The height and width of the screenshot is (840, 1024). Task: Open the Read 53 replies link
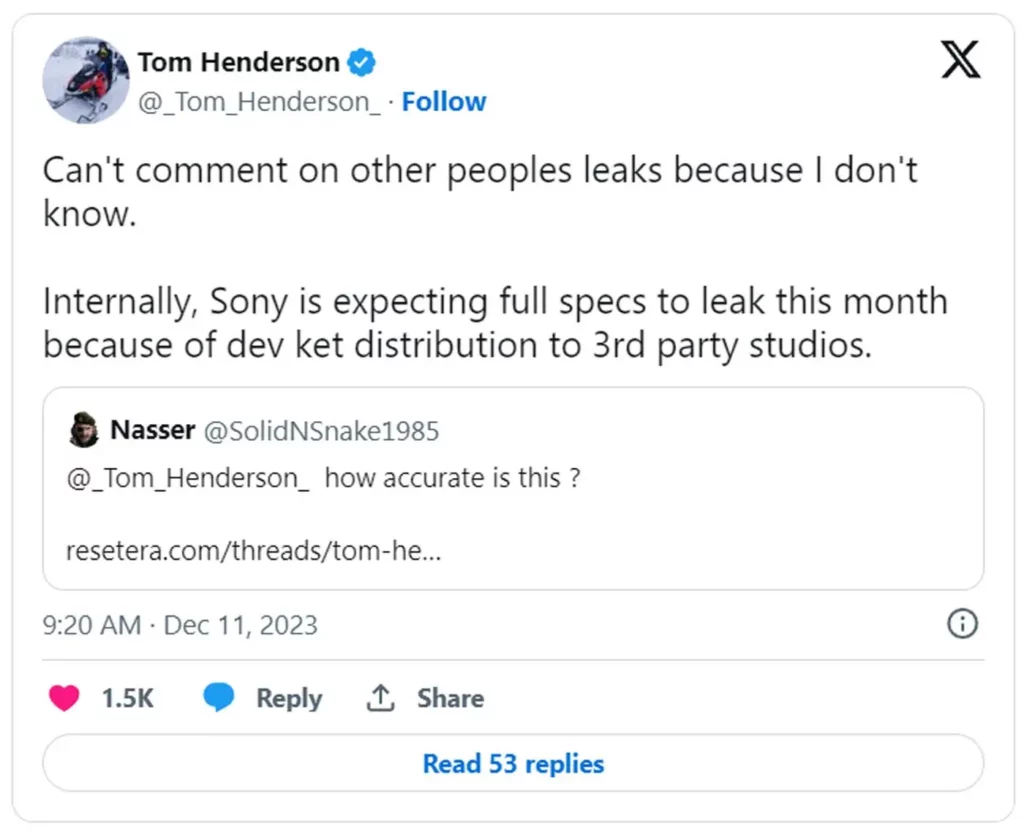point(512,763)
